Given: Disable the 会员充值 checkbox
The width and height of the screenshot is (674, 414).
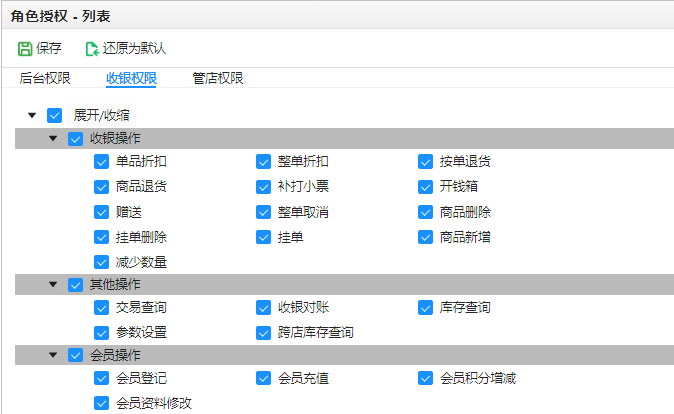Looking at the screenshot, I should coord(263,378).
